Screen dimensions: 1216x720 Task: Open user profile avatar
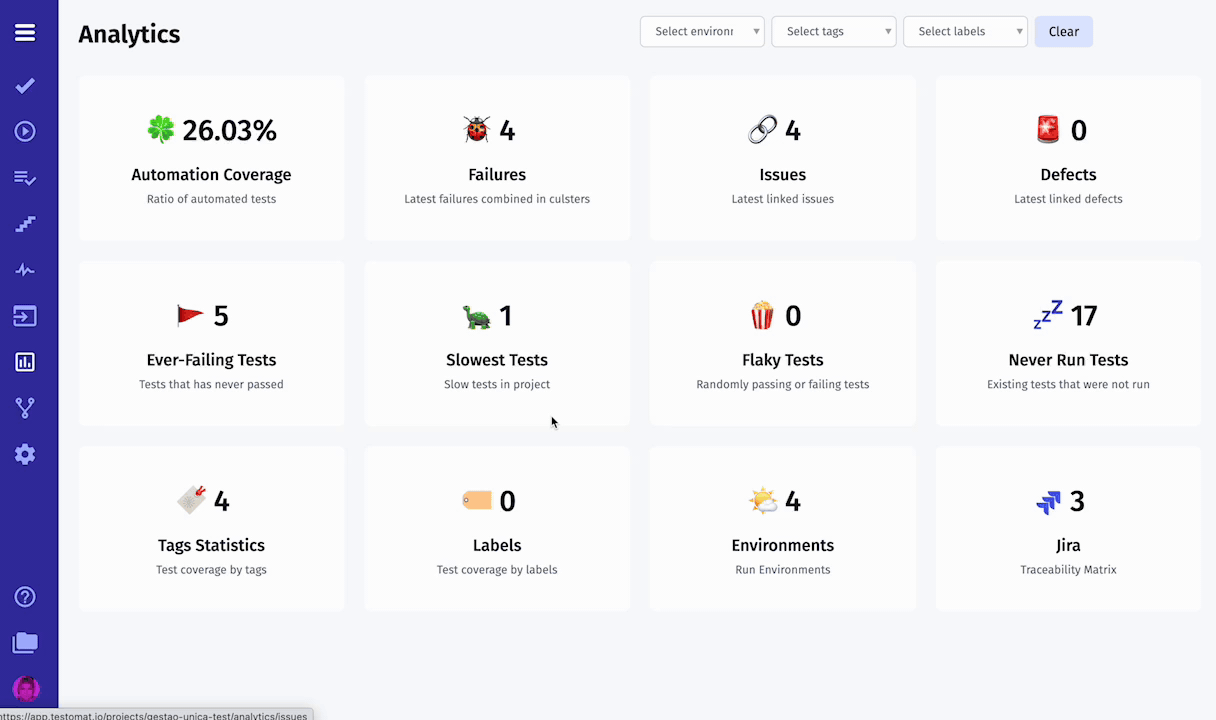point(26,688)
